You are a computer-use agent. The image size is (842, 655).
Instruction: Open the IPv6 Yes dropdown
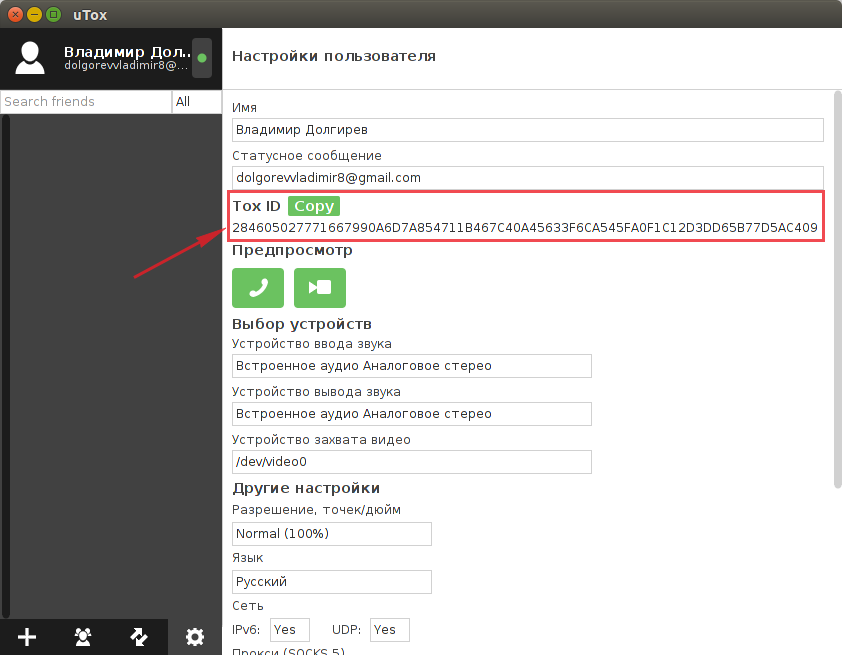click(x=290, y=630)
